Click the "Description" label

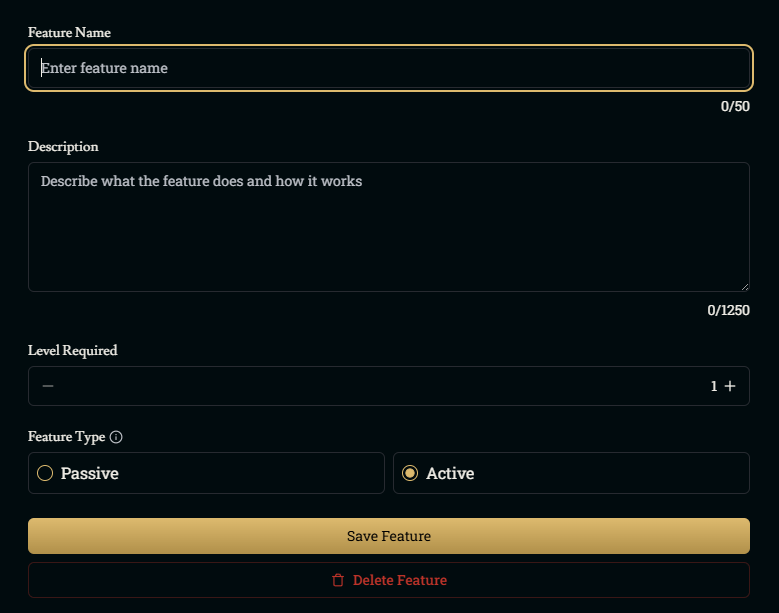[x=63, y=147]
